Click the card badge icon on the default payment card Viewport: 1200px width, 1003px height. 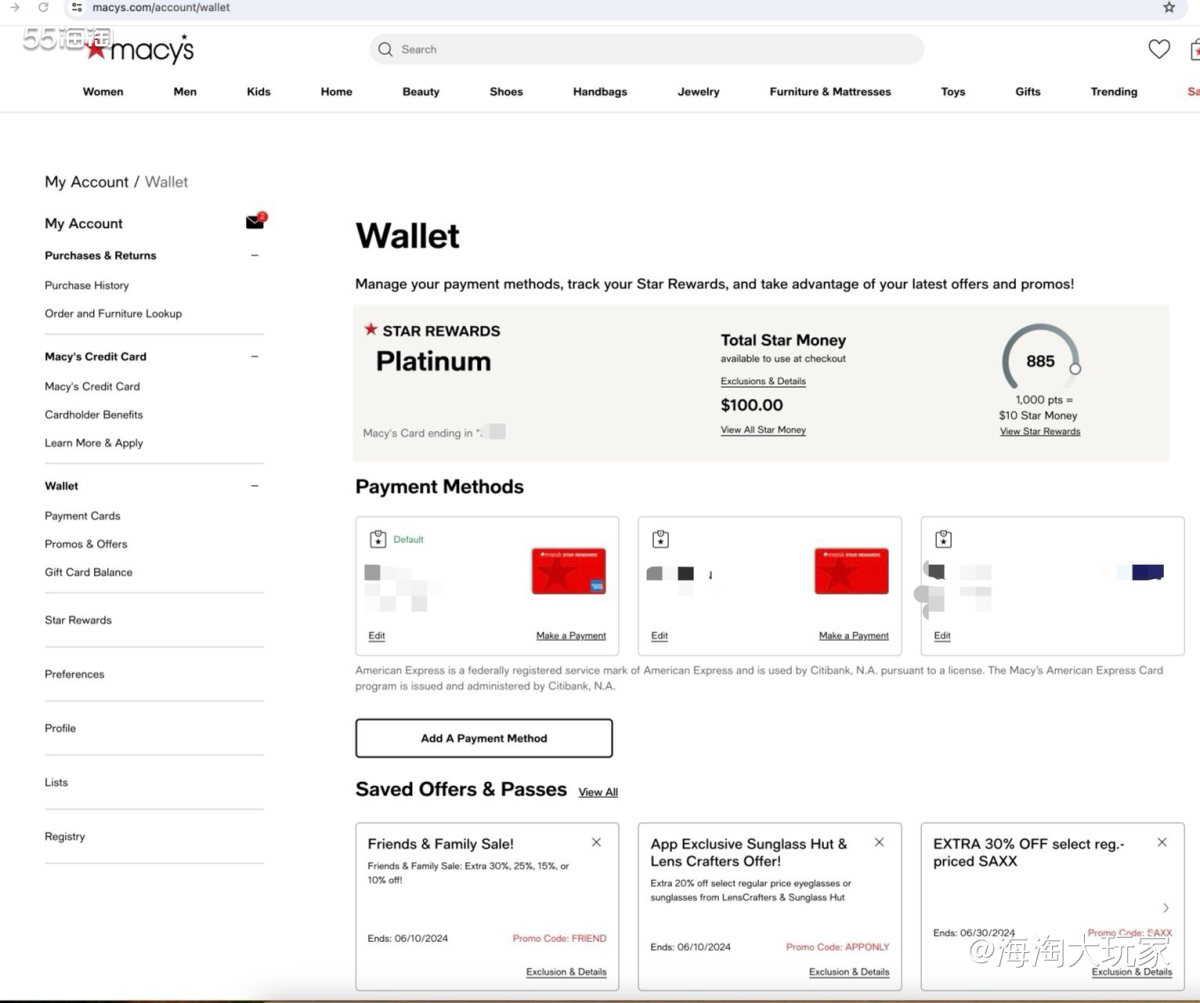point(378,538)
